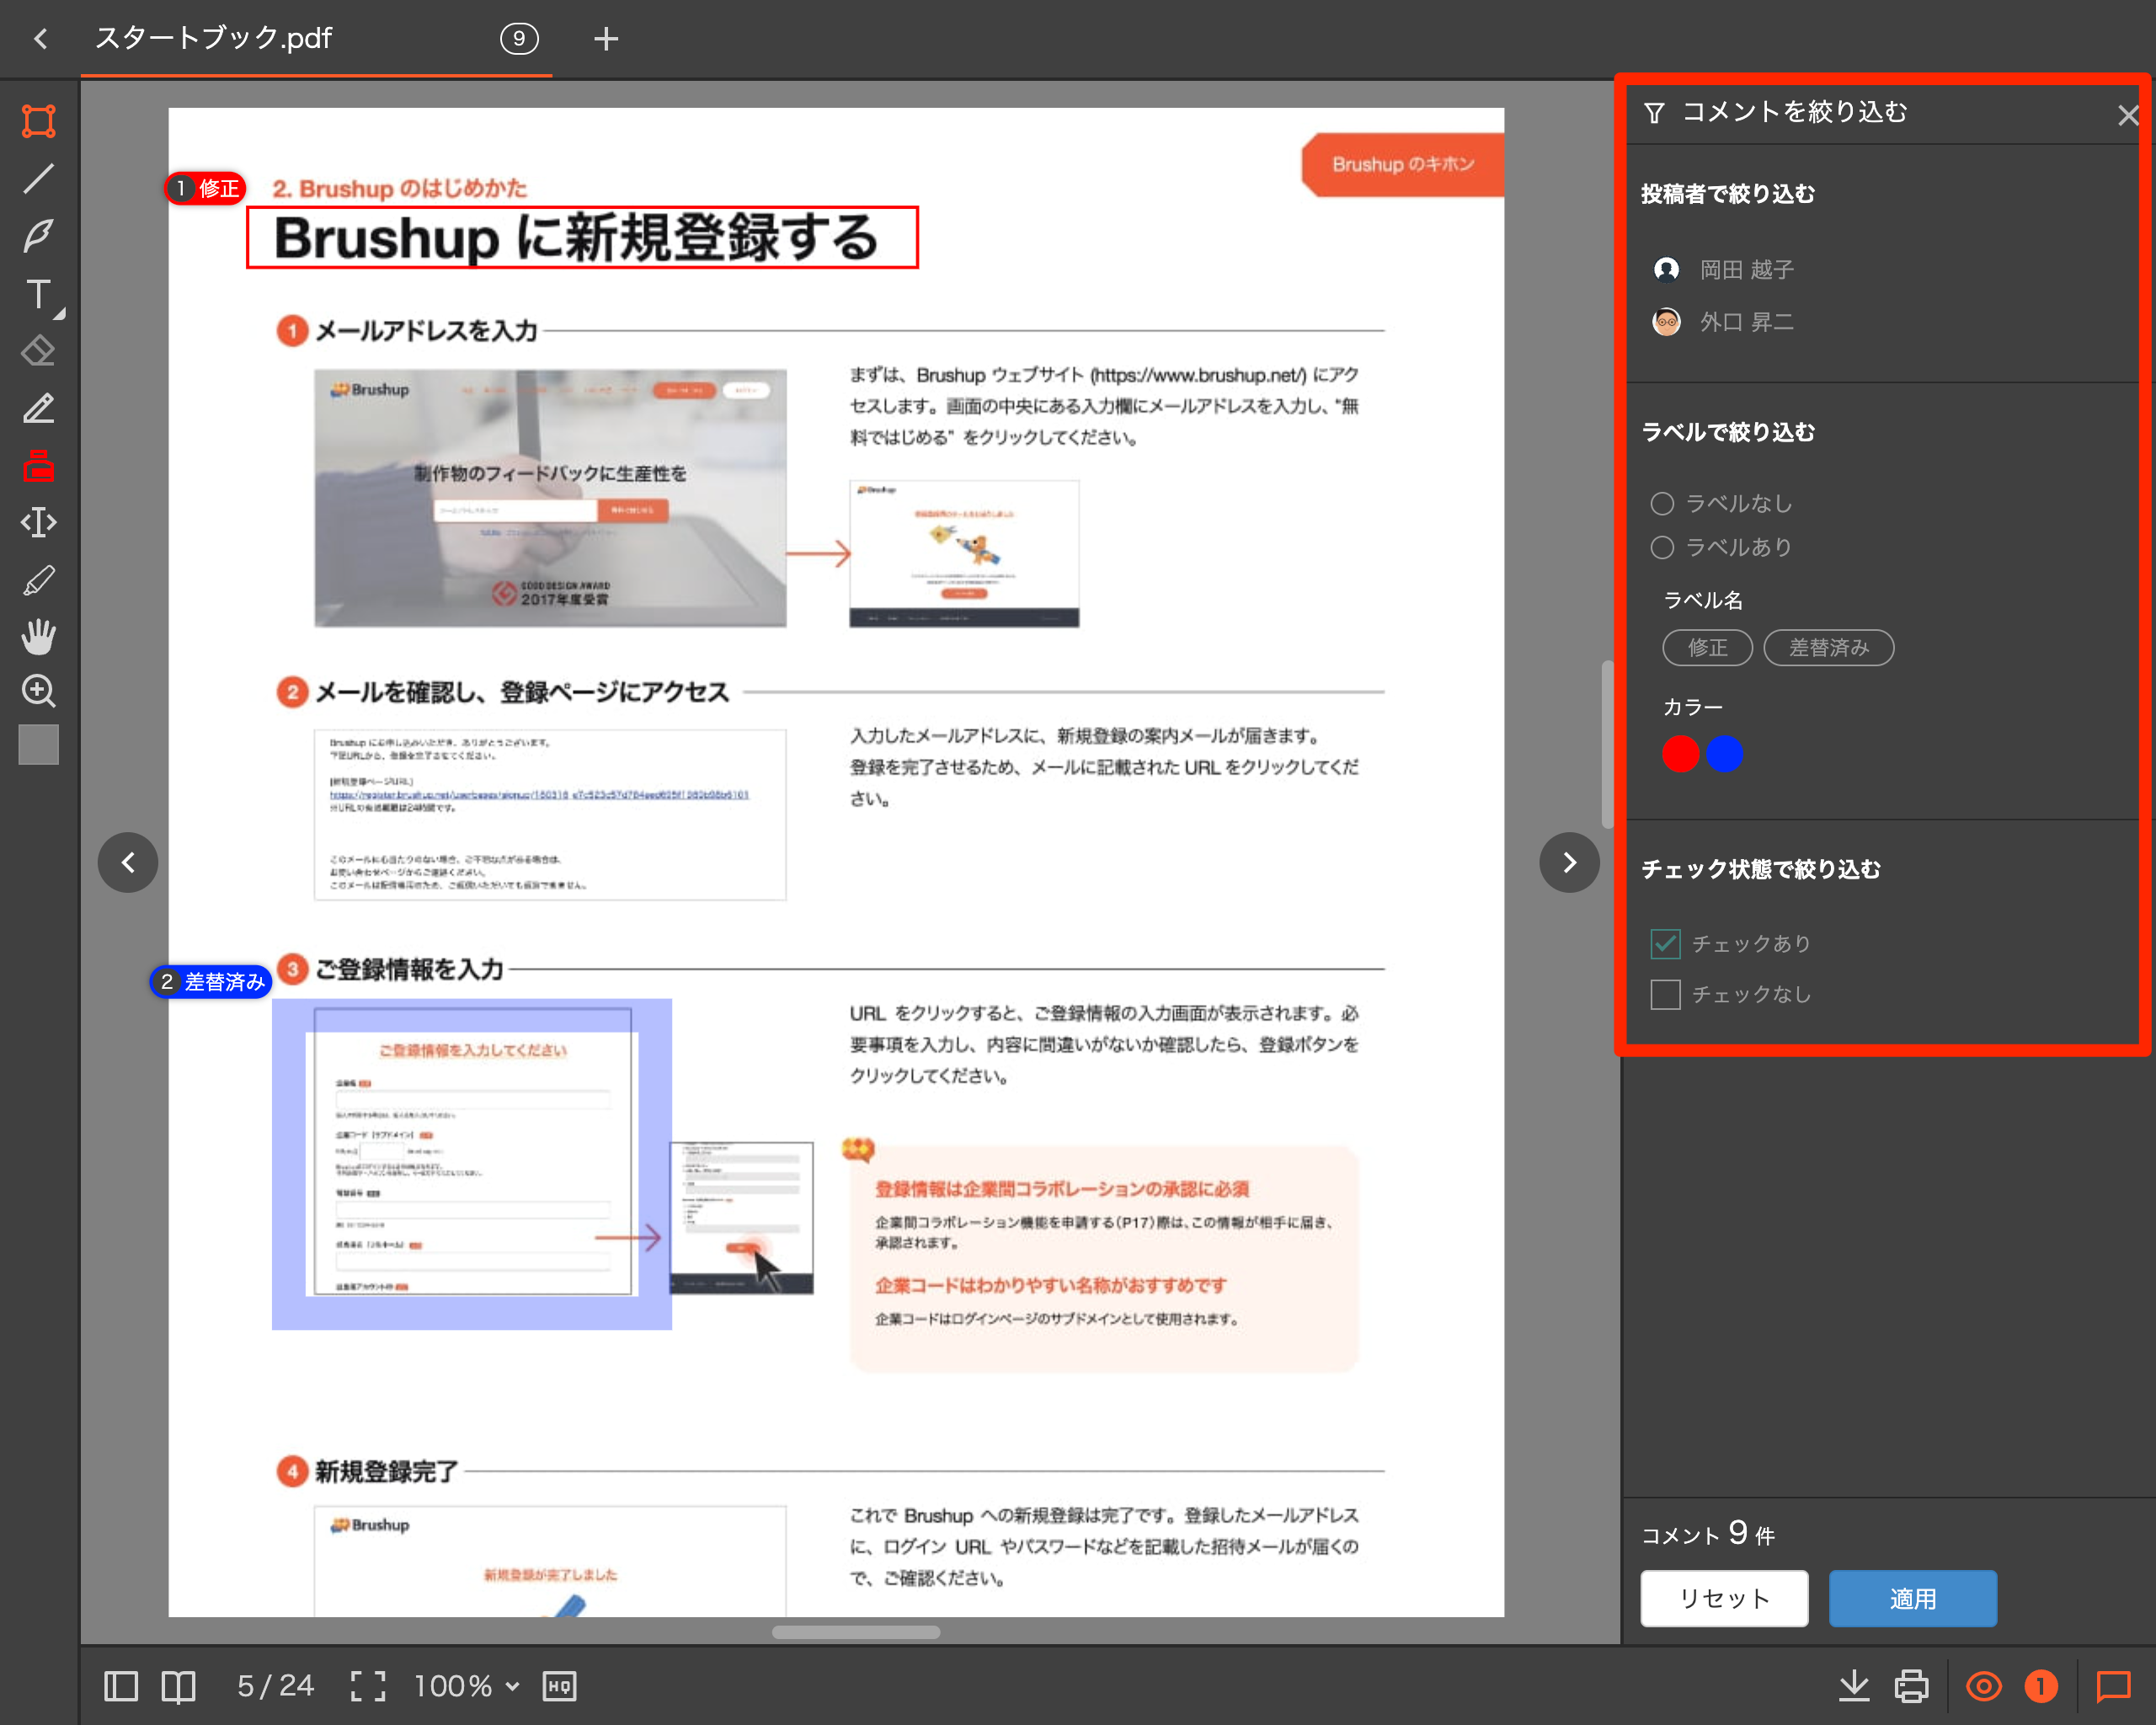Click the リセット button
Viewport: 2156px width, 1725px height.
1724,1598
